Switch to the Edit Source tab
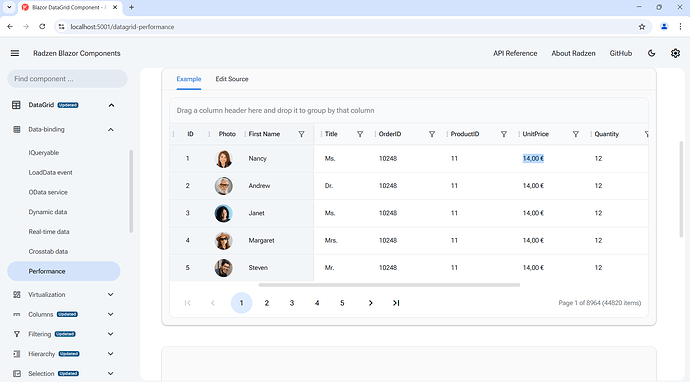The width and height of the screenshot is (690, 382). tap(232, 79)
